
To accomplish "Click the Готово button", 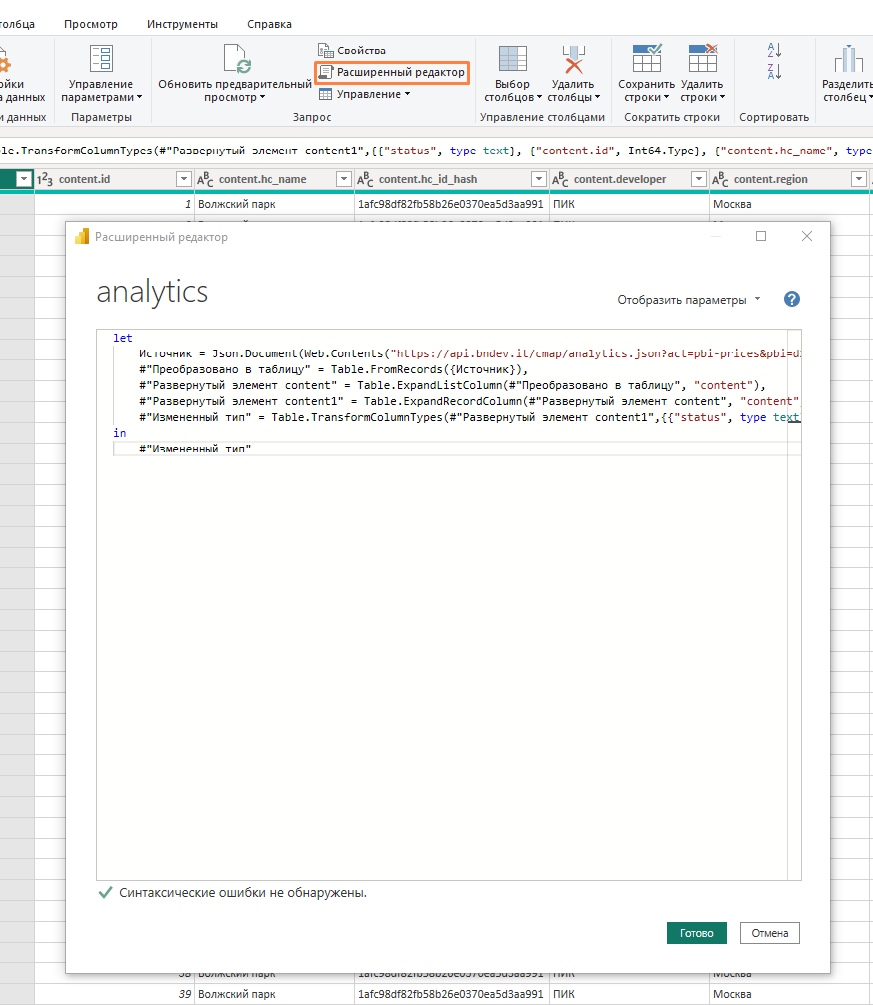I will (x=697, y=933).
